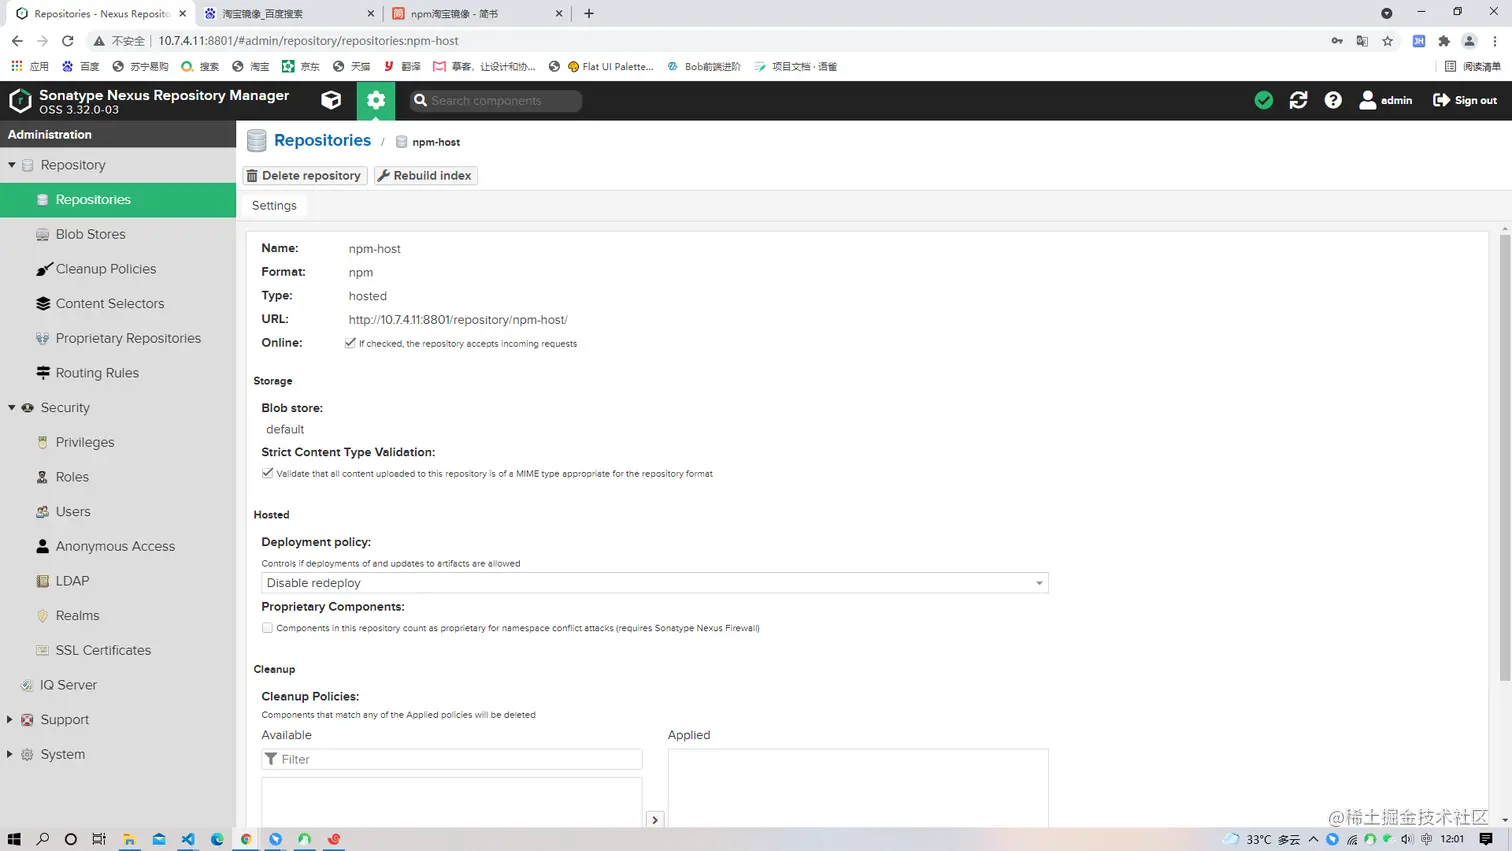Collapse the Security tree section

coord(12,408)
